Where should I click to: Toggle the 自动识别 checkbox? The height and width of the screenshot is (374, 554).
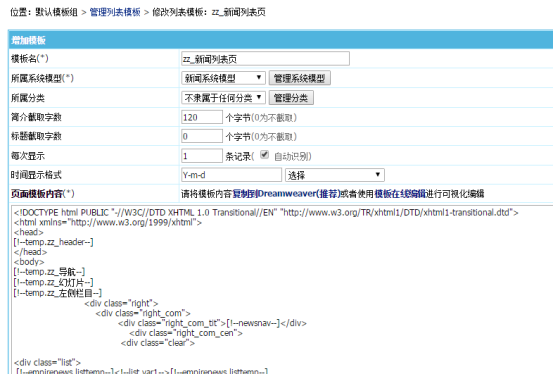click(x=264, y=155)
